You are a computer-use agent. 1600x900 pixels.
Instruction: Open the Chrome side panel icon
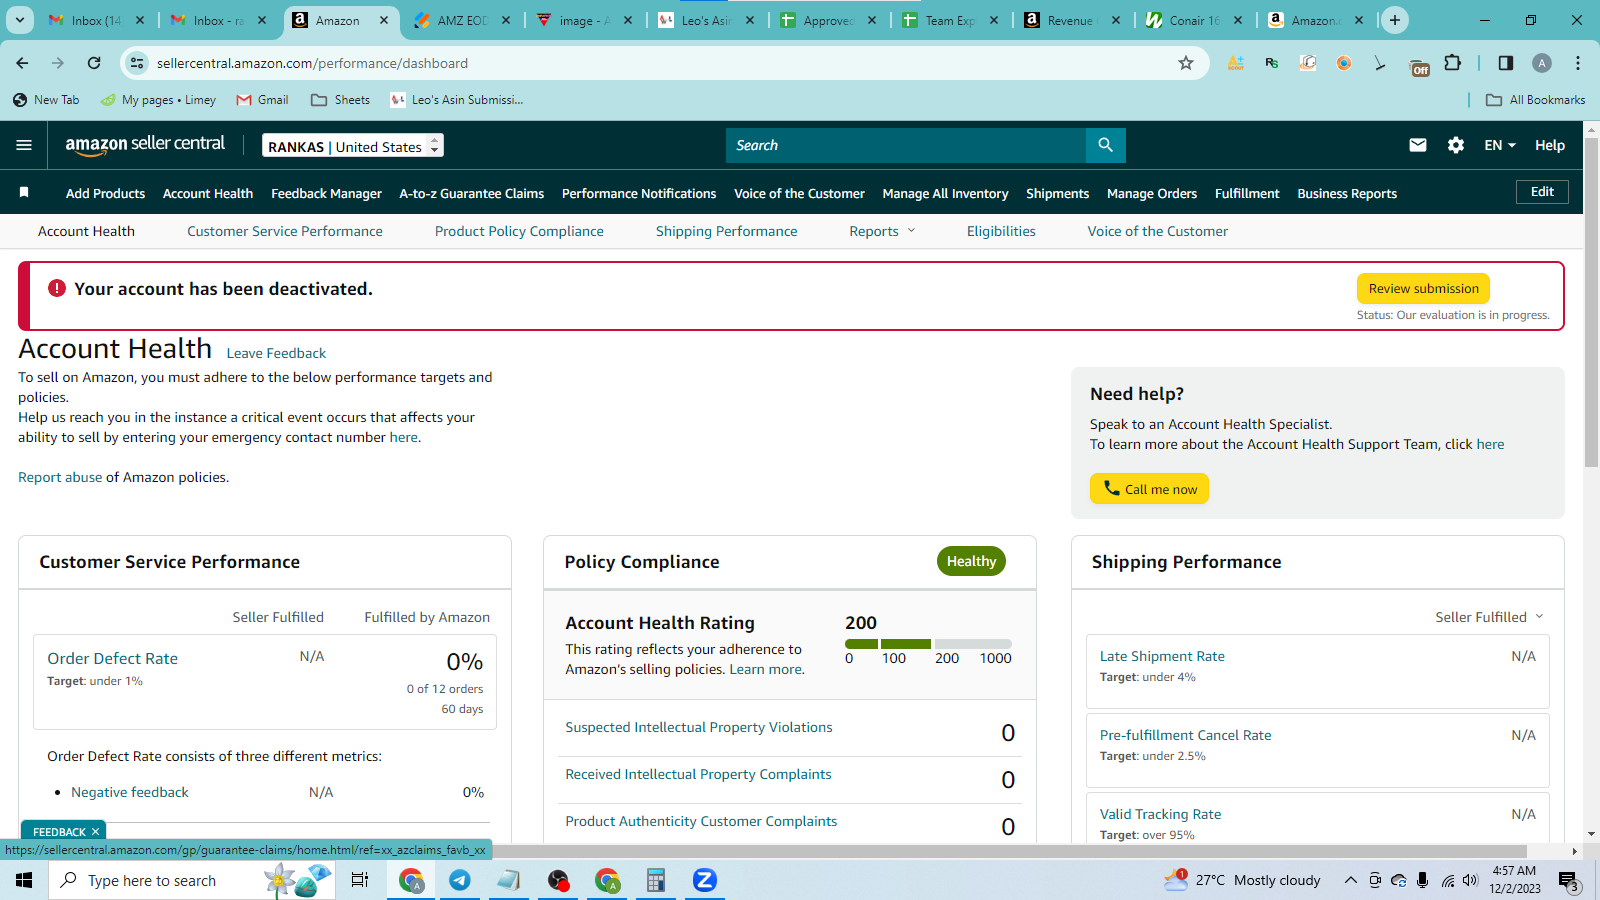1506,63
